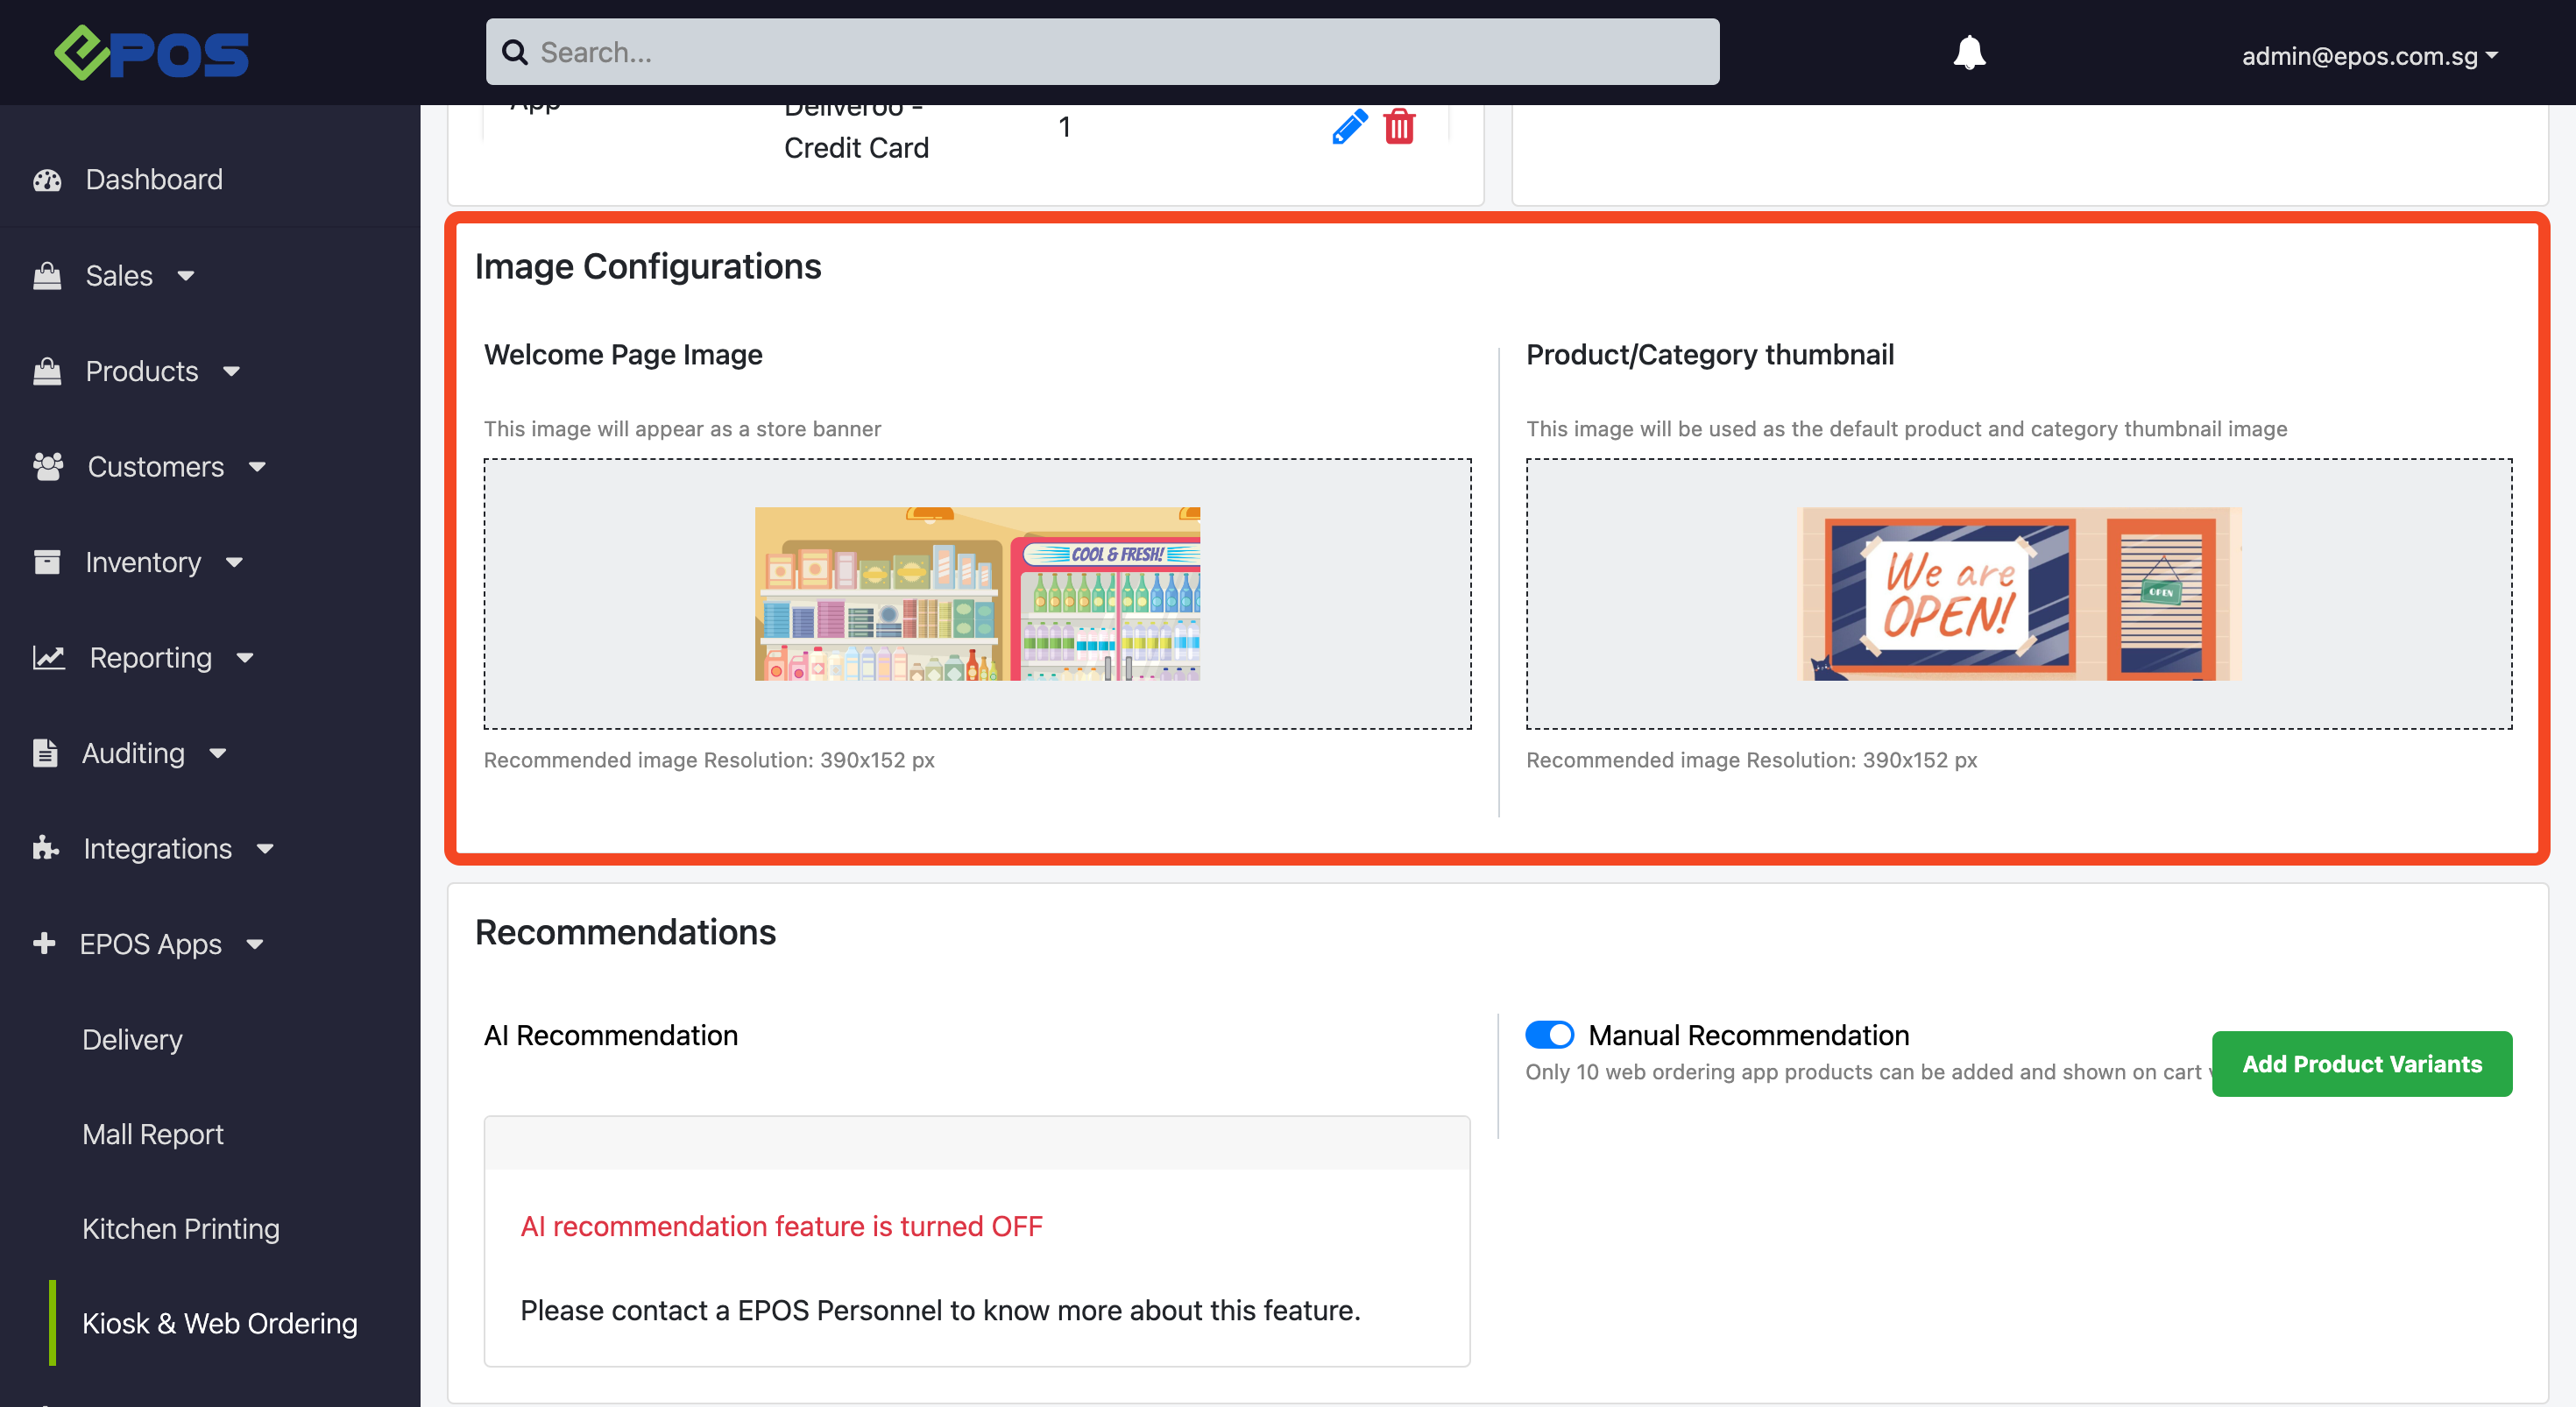Click the Recommendations heading

[x=625, y=932]
